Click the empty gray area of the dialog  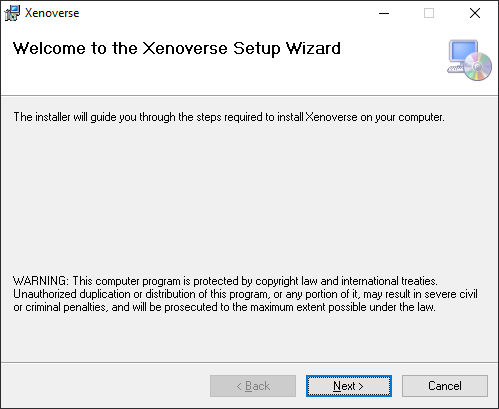(x=249, y=200)
